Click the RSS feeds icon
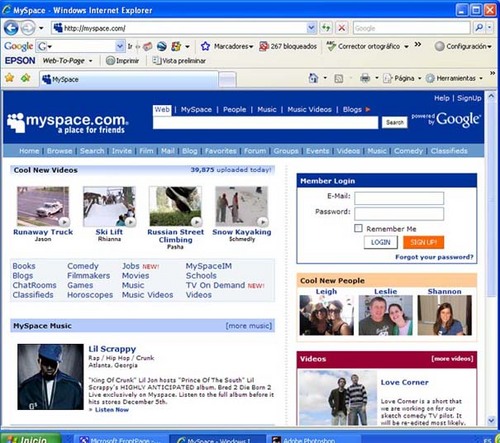This screenshot has width=500, height=443. pyautogui.click(x=339, y=79)
